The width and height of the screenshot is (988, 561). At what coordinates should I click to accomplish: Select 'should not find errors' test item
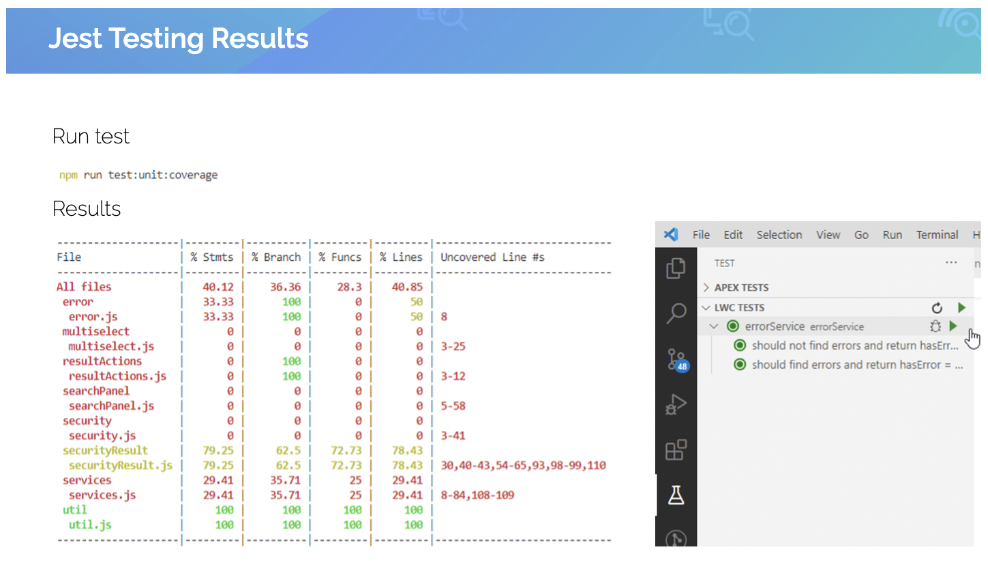click(x=846, y=345)
